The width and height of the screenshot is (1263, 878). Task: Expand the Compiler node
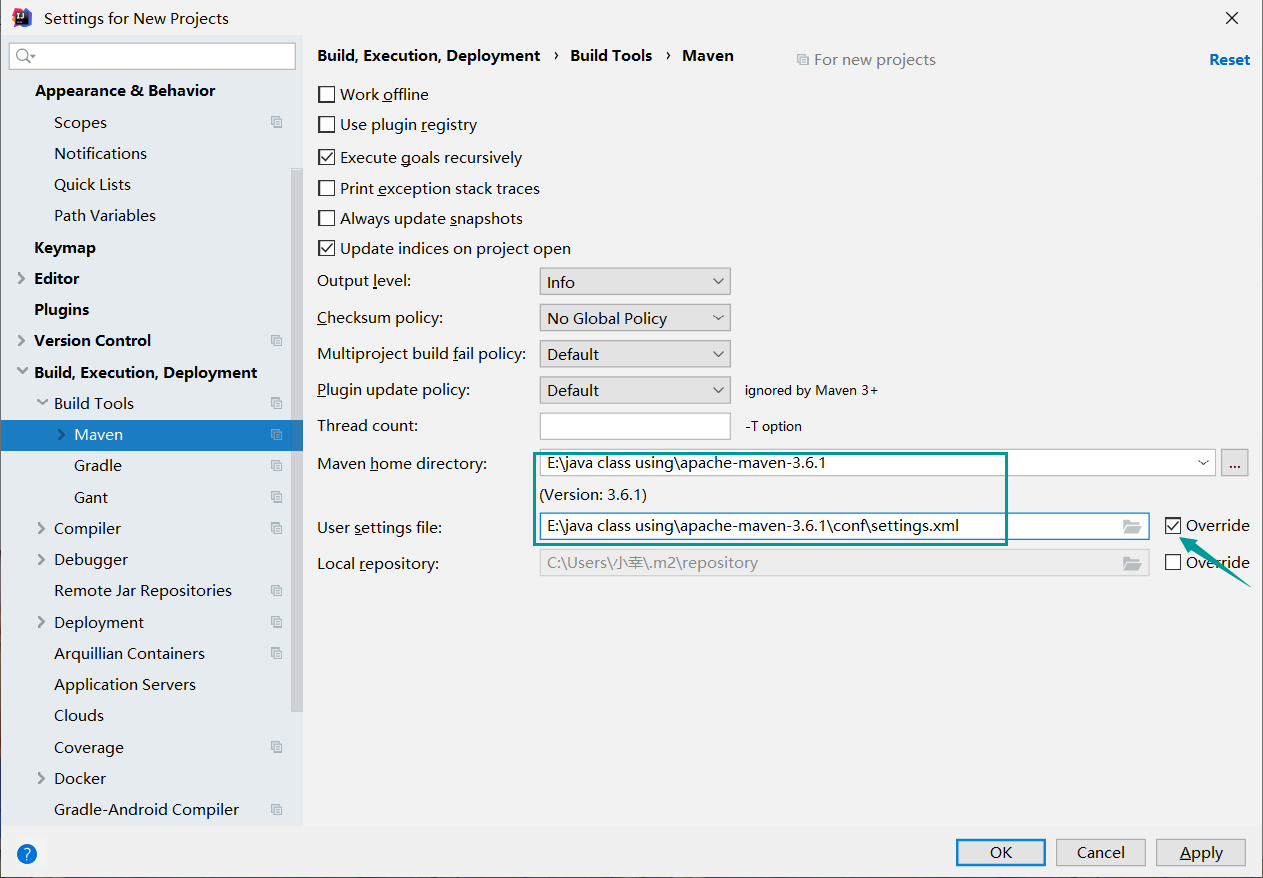(41, 528)
